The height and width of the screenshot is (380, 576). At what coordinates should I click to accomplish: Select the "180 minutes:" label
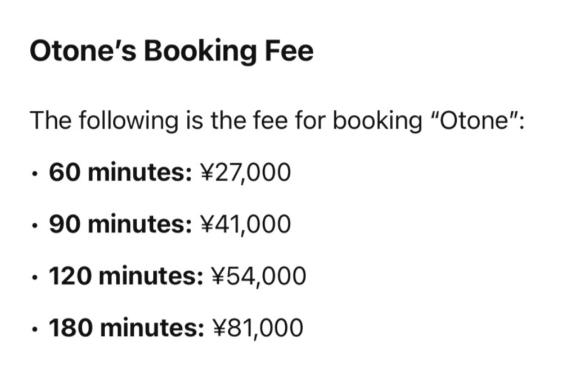[126, 328]
